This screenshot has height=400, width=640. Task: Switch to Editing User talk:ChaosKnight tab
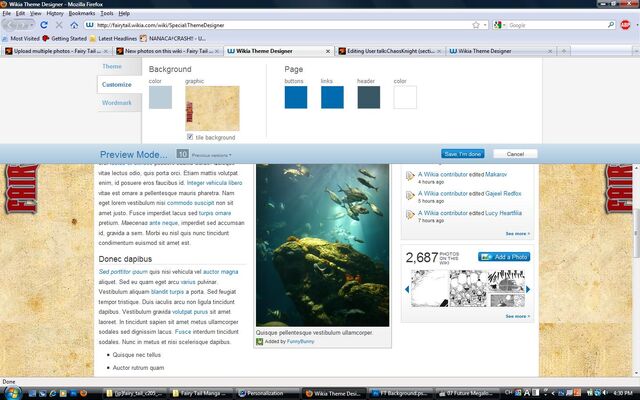[390, 51]
